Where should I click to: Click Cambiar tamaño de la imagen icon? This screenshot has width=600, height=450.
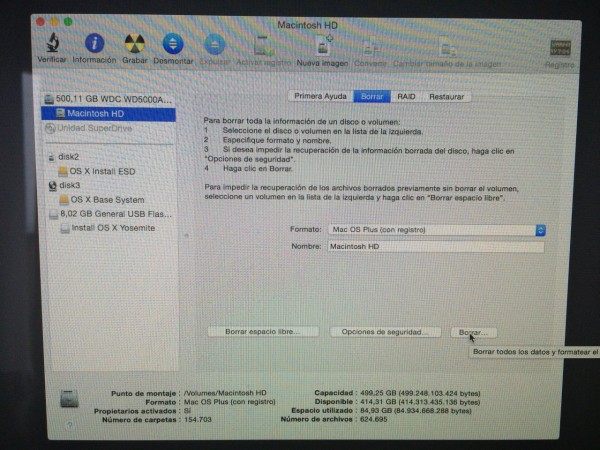(447, 49)
